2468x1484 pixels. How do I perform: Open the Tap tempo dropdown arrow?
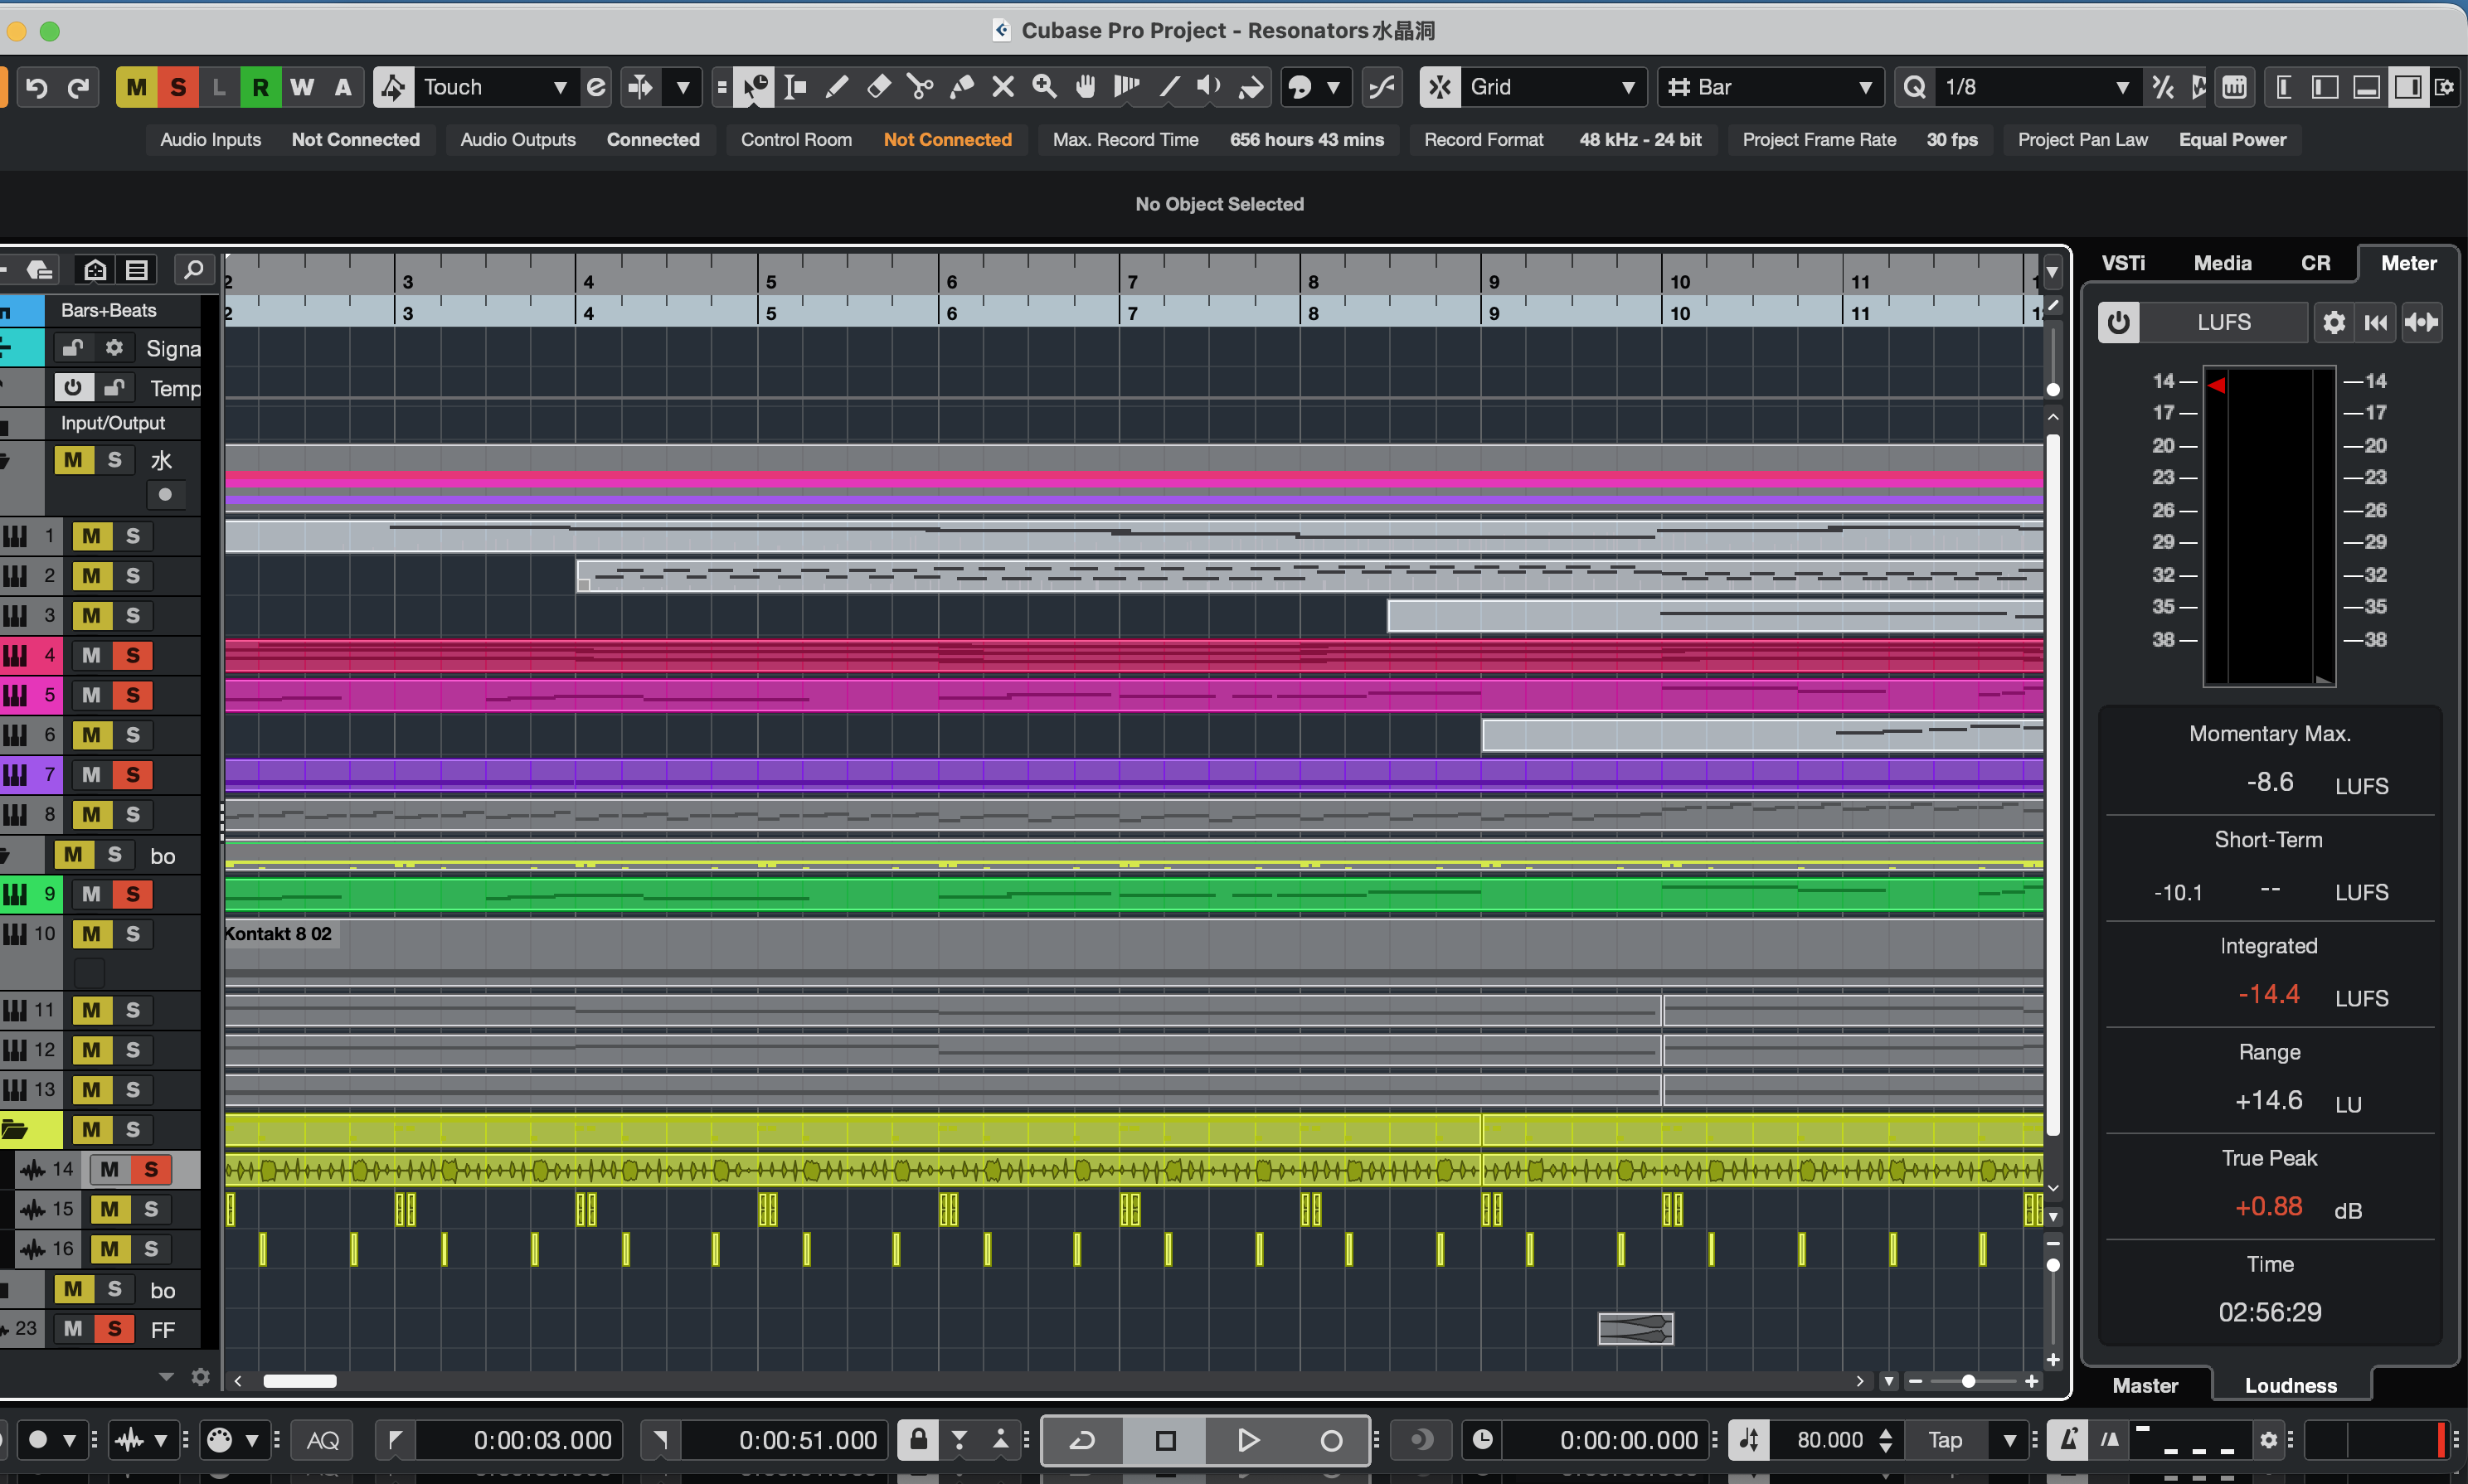[2010, 1440]
